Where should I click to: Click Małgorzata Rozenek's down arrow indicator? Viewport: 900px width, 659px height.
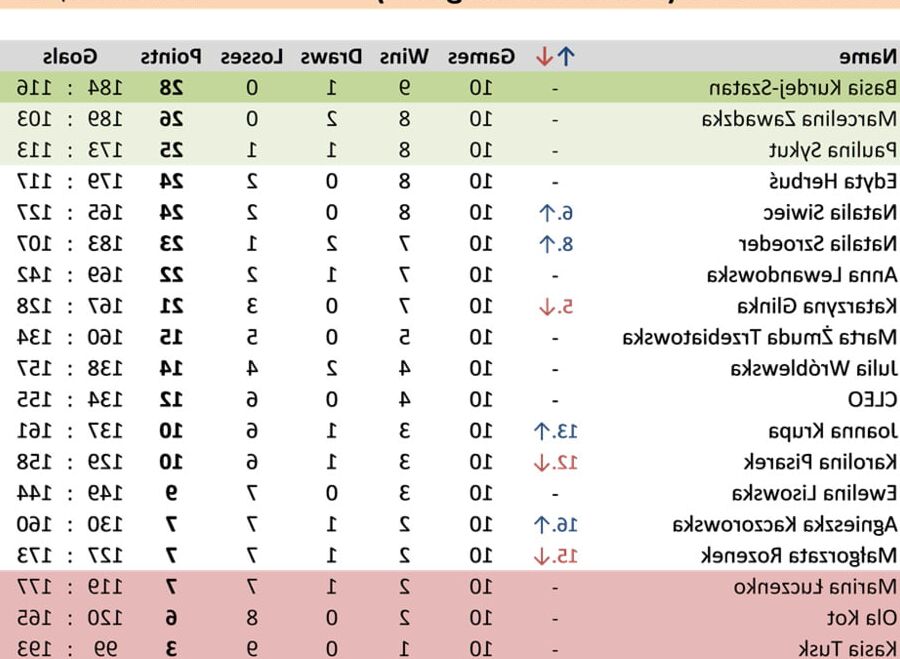pos(541,556)
